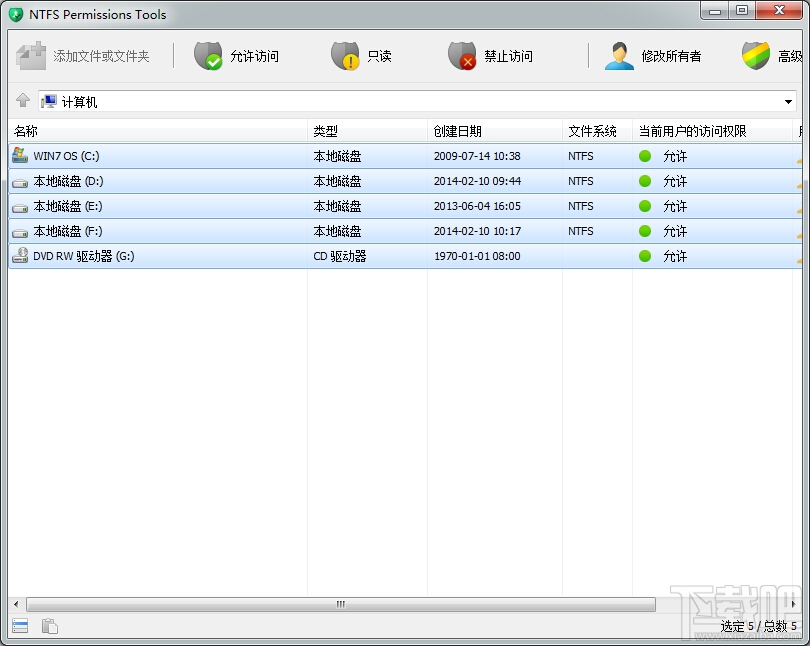Click the paste clipboard icon in status bar
The height and width of the screenshot is (646, 810).
tap(50, 626)
